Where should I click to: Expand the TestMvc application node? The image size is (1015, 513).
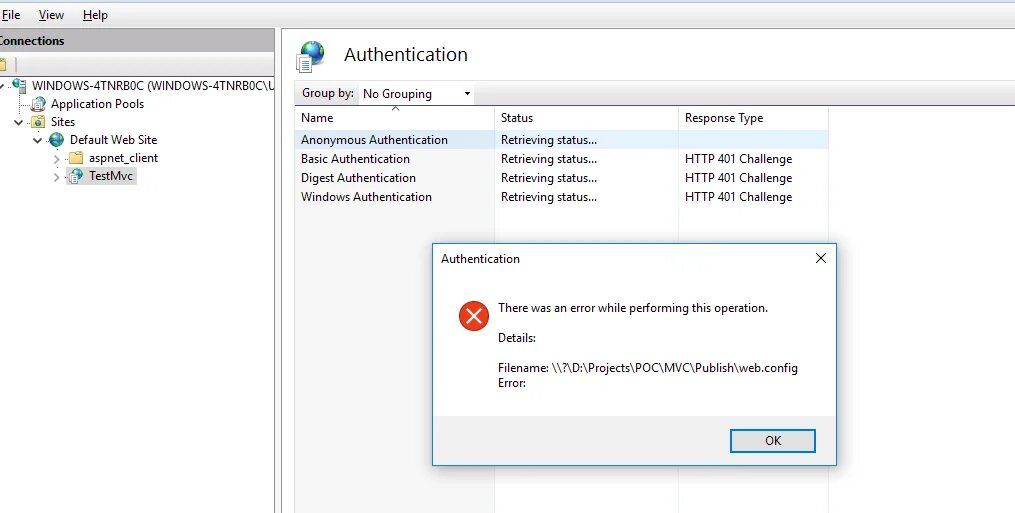click(x=57, y=177)
